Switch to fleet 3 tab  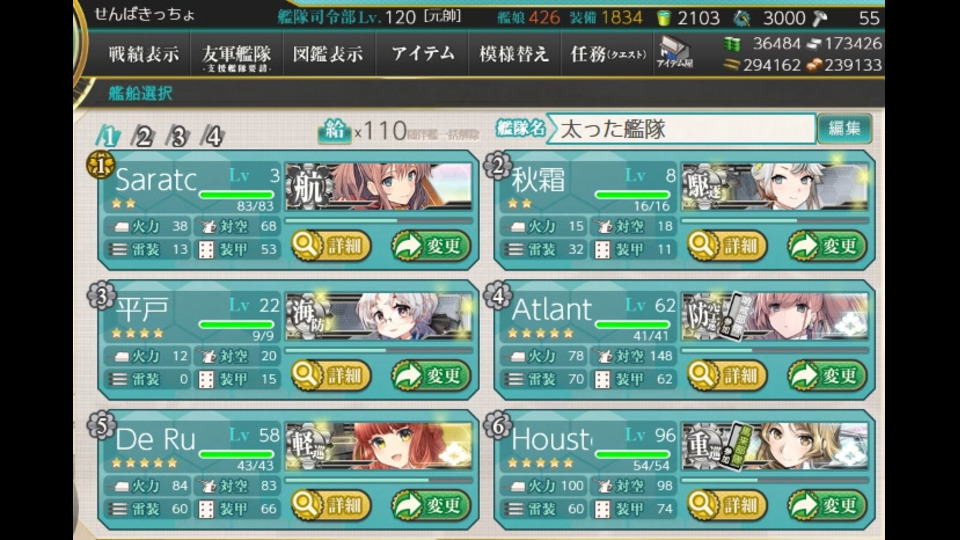coord(178,136)
